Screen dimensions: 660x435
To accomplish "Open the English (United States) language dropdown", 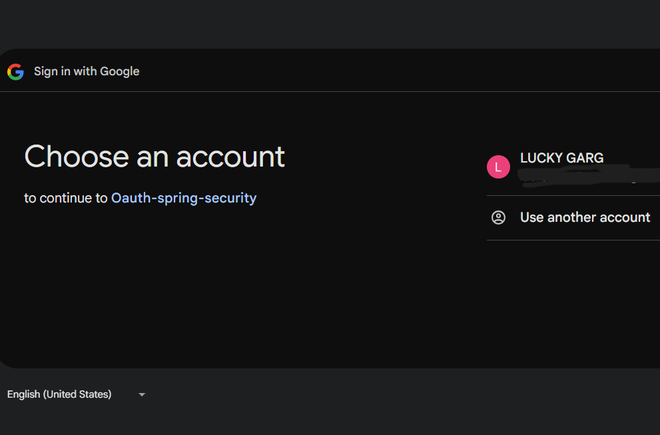I will point(76,395).
